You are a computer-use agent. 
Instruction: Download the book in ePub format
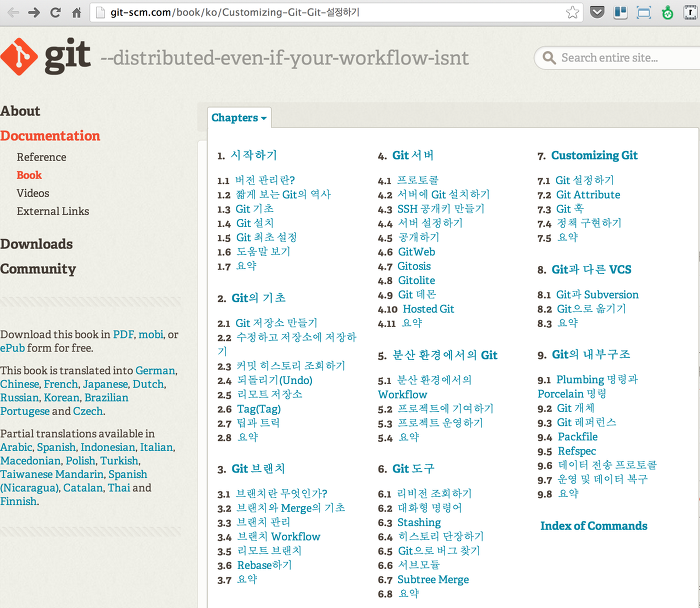coord(12,348)
